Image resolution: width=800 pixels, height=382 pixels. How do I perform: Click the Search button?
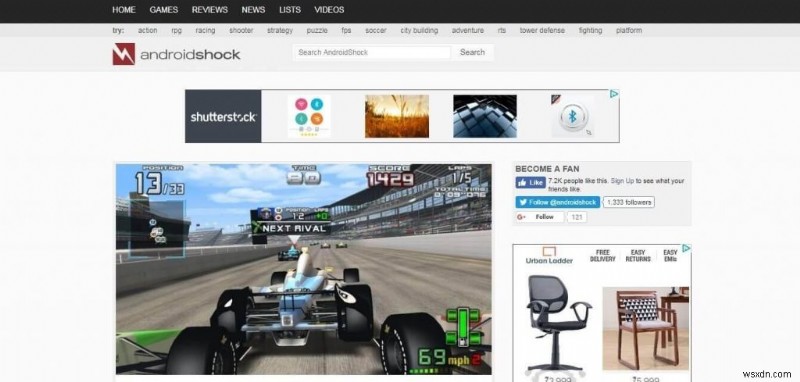pyautogui.click(x=472, y=53)
